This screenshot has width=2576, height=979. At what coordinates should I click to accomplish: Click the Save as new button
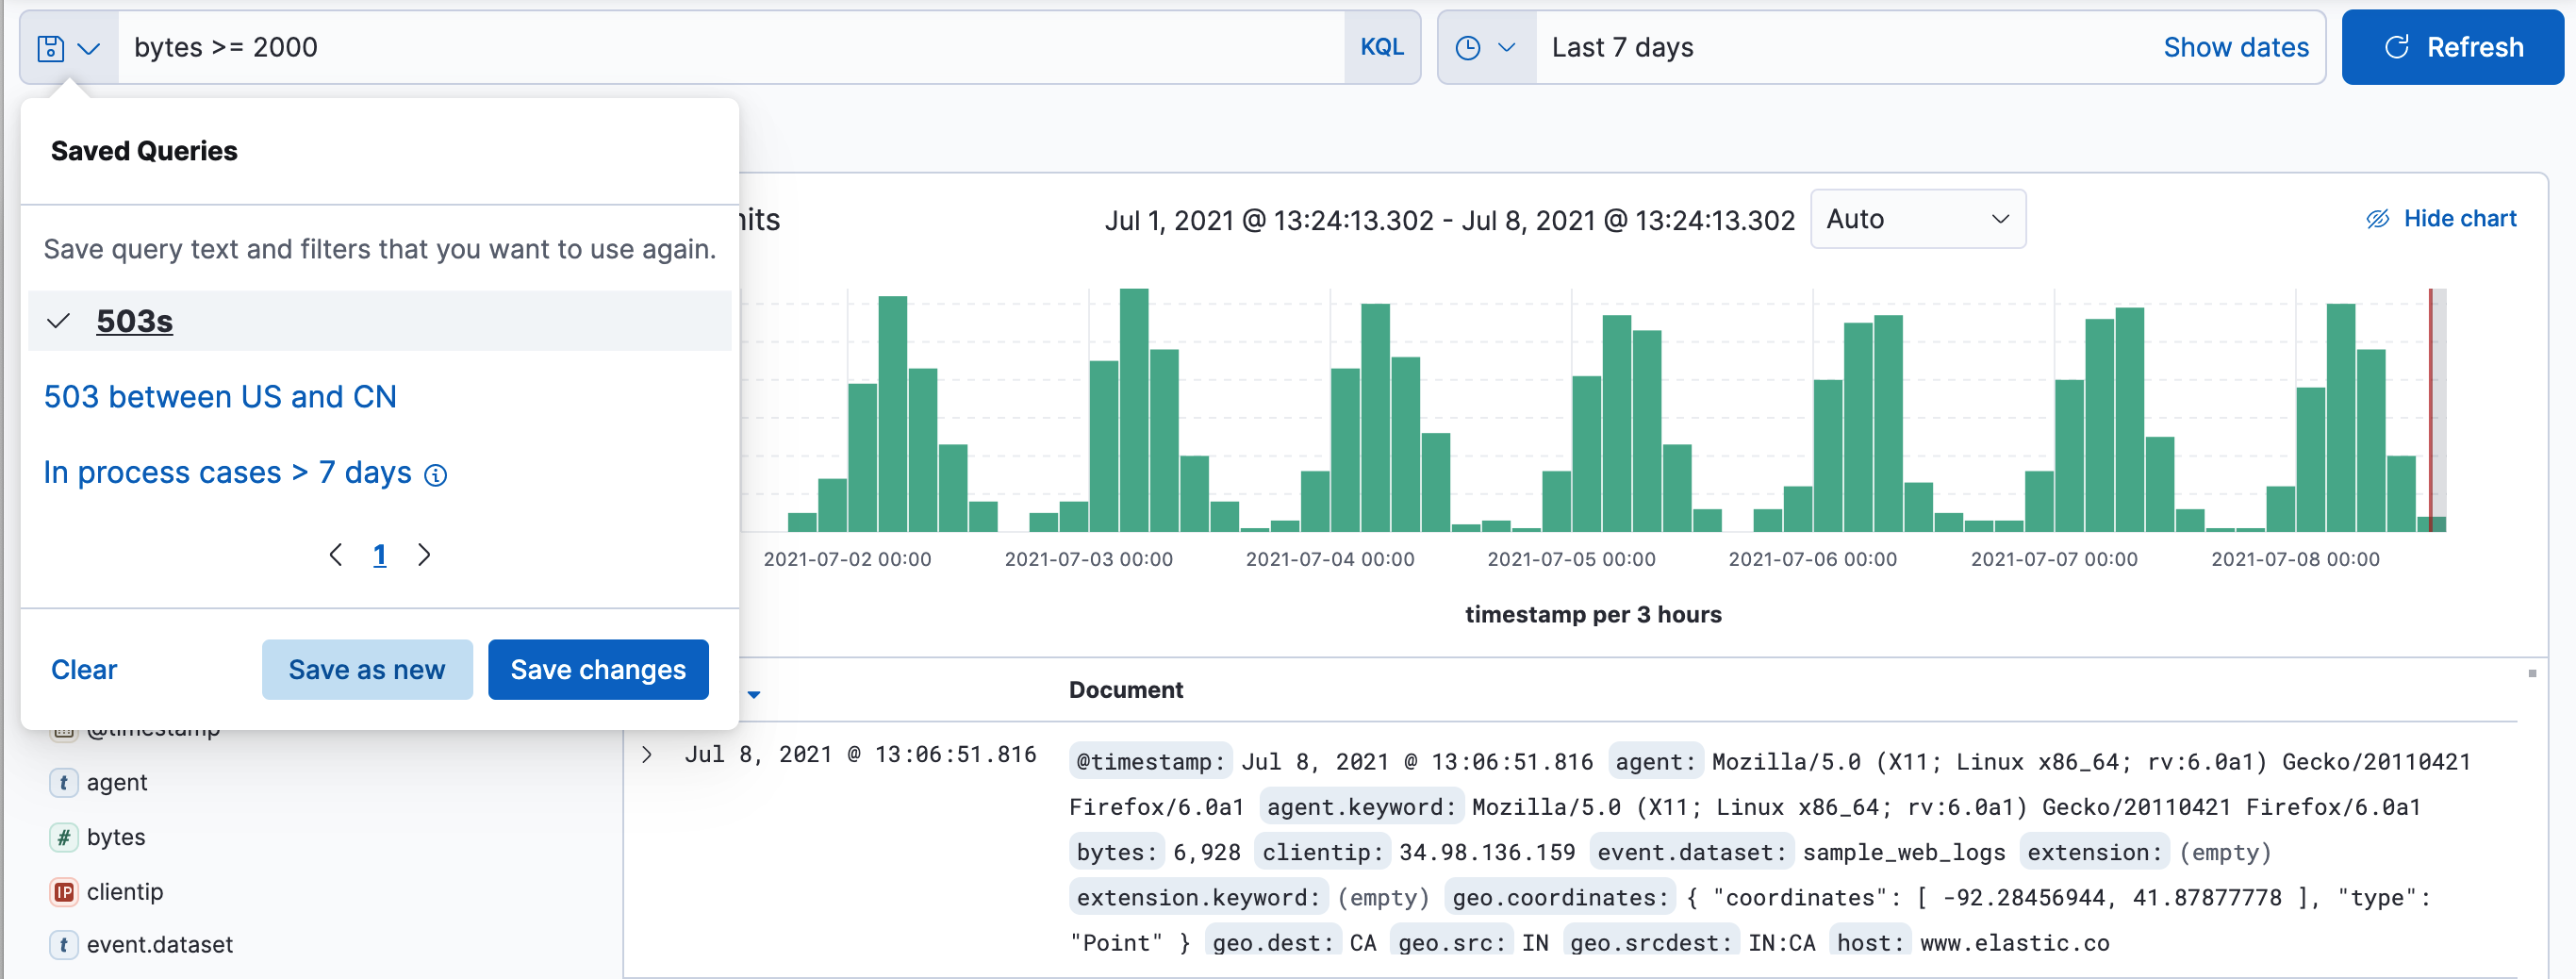(x=366, y=669)
